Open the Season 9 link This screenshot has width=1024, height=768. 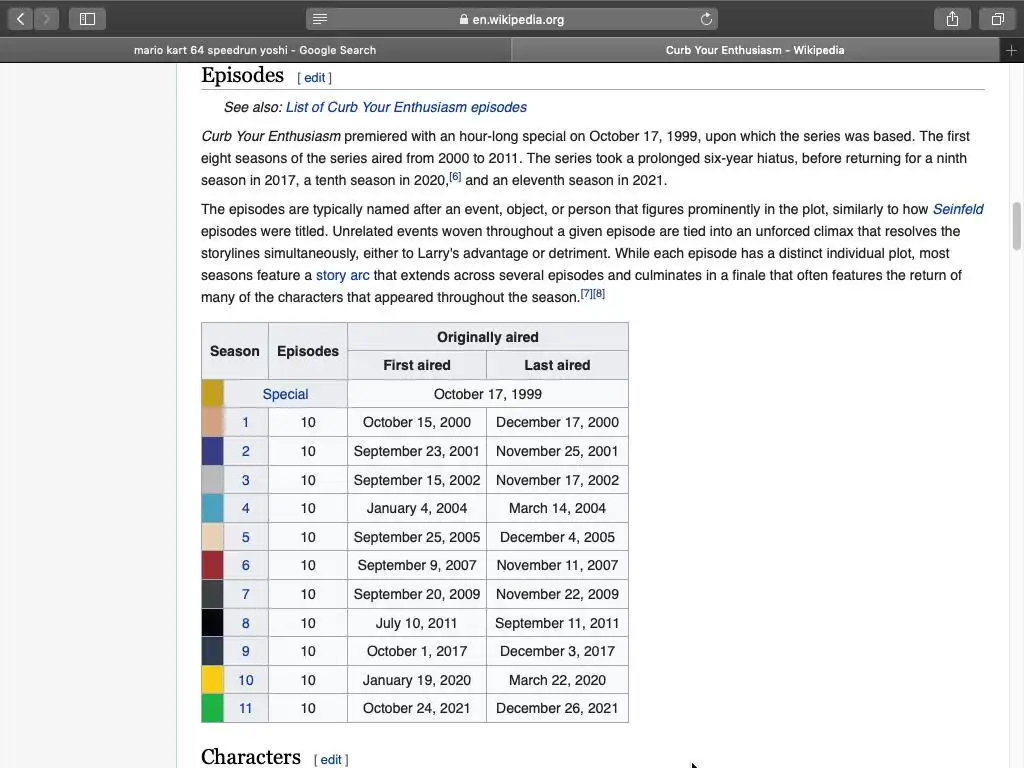tap(246, 651)
